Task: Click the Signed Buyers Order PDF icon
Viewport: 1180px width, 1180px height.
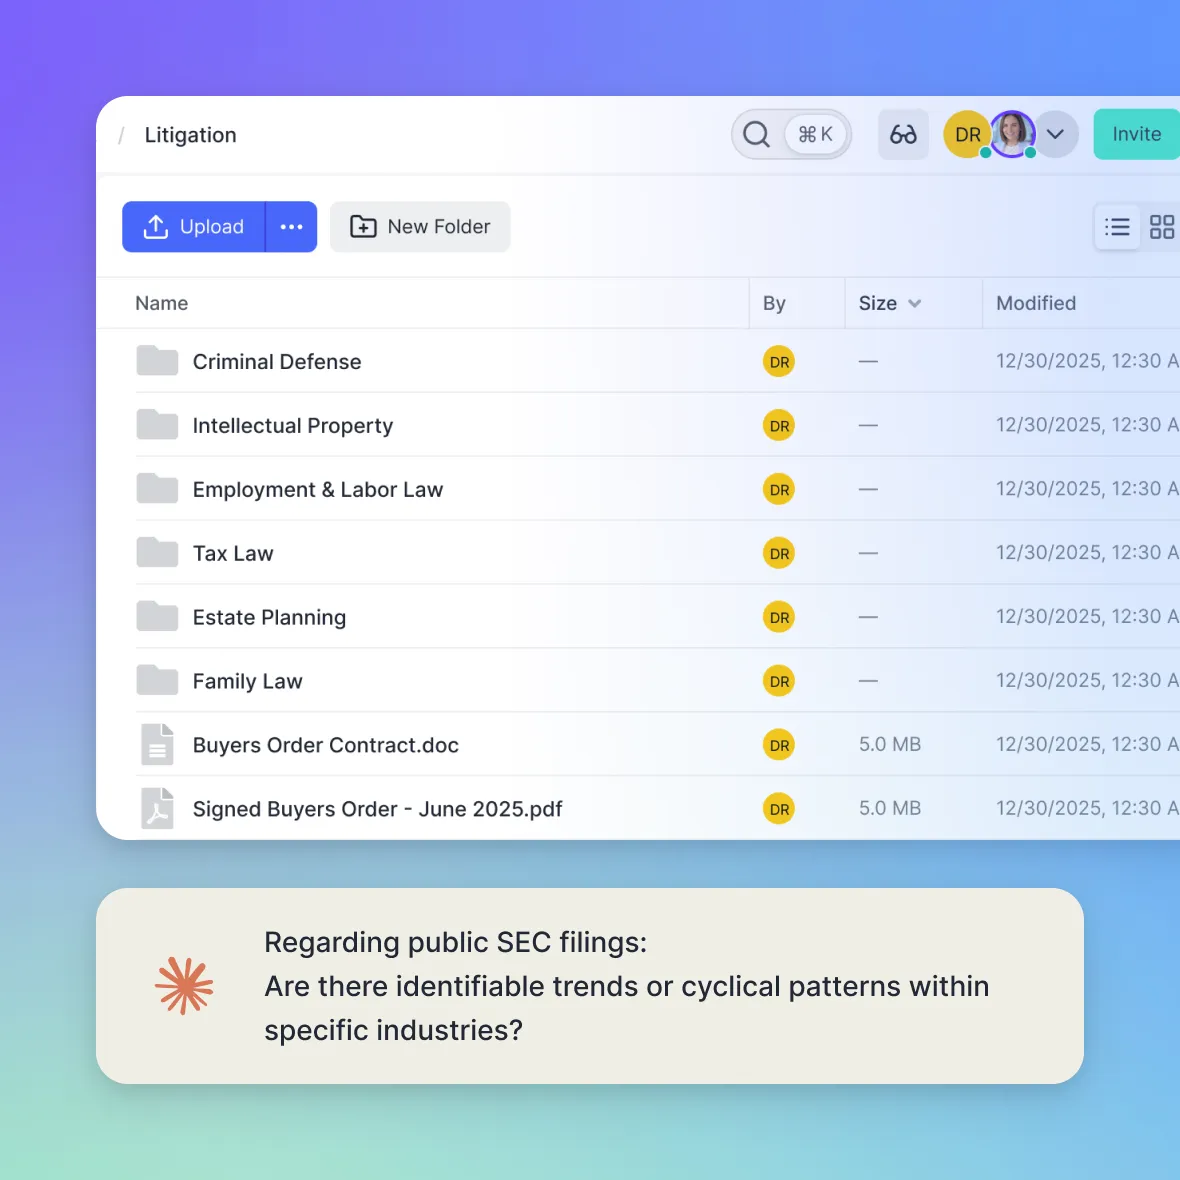Action: (x=157, y=809)
